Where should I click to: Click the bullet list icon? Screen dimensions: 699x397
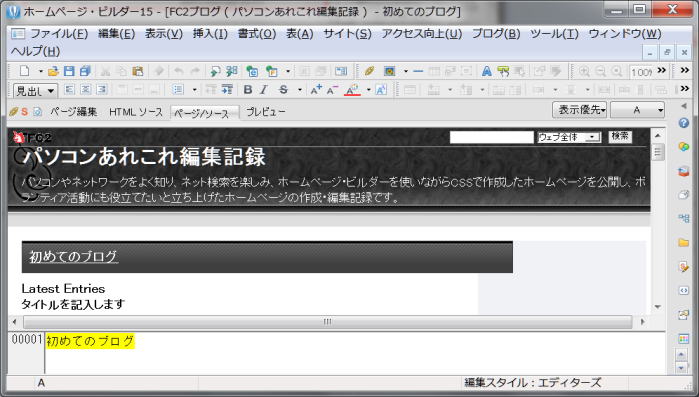point(178,90)
